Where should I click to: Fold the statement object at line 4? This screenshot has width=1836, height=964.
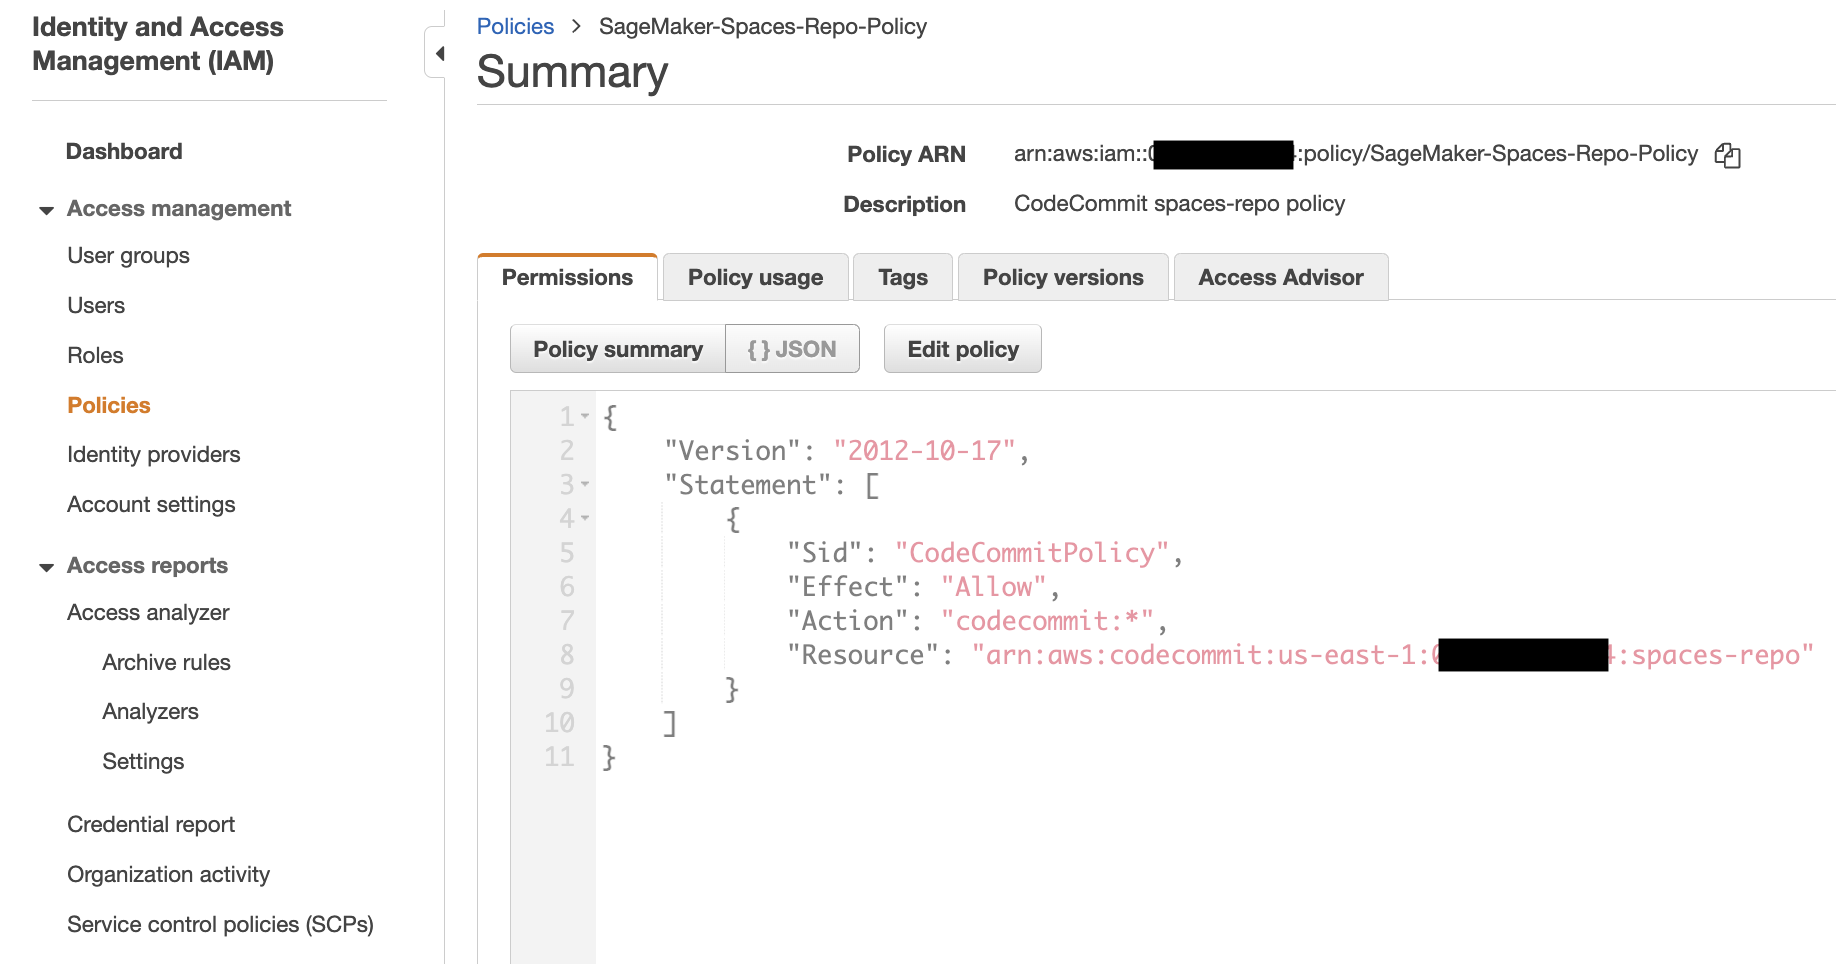coord(585,518)
